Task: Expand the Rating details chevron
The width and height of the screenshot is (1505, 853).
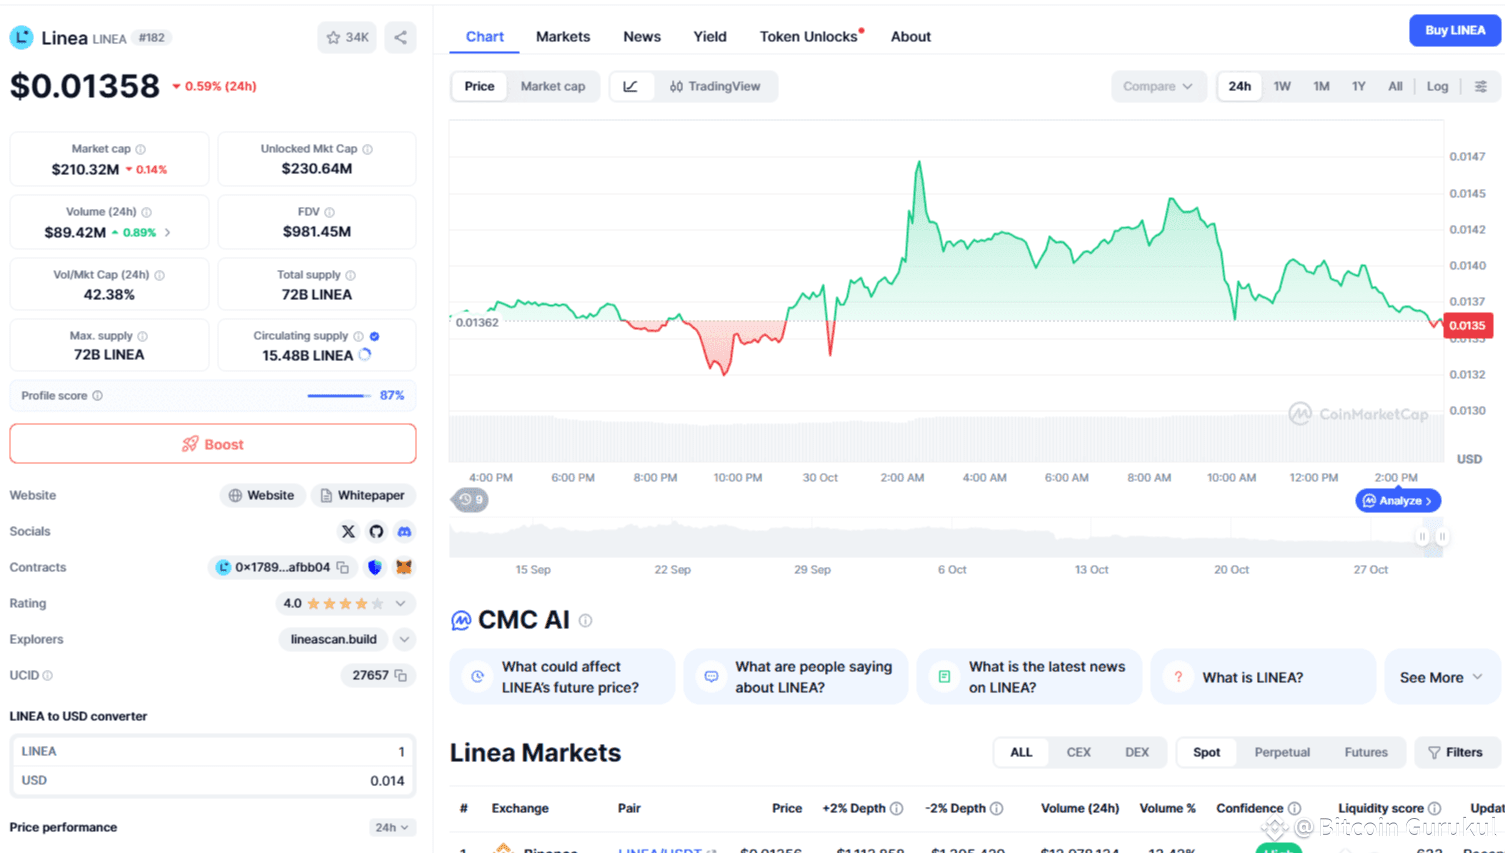Action: click(401, 604)
